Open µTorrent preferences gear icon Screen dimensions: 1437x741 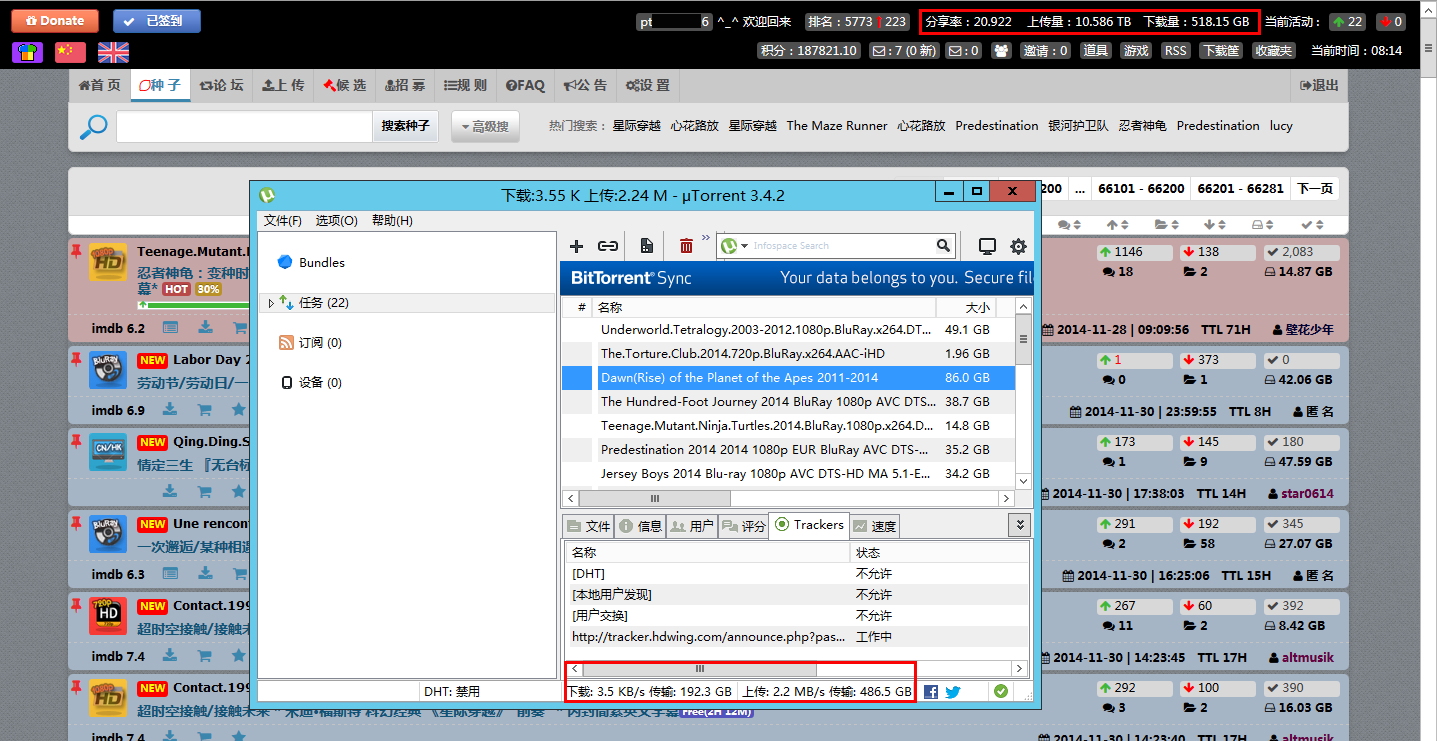1018,246
